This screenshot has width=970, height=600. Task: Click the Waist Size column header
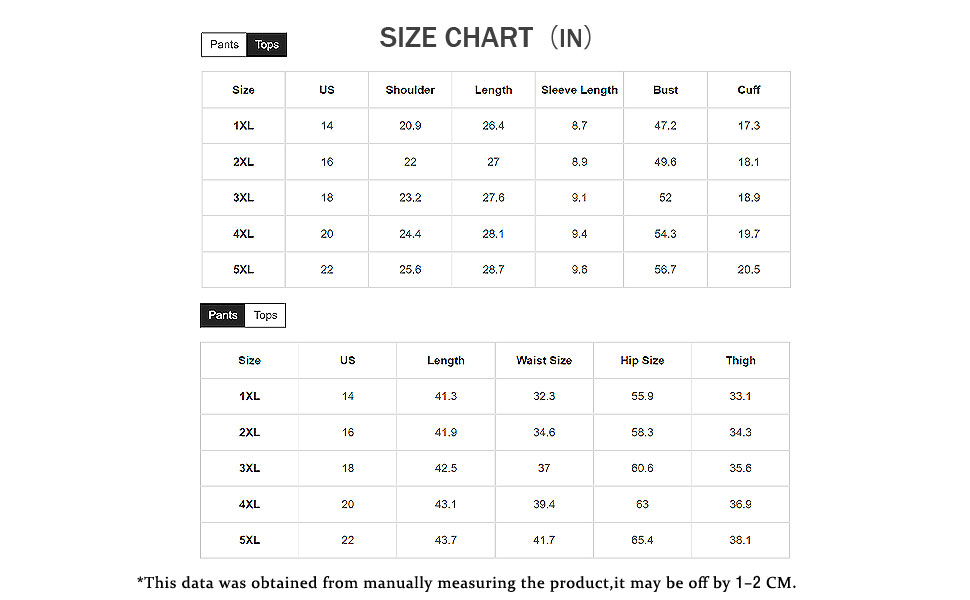coord(544,361)
